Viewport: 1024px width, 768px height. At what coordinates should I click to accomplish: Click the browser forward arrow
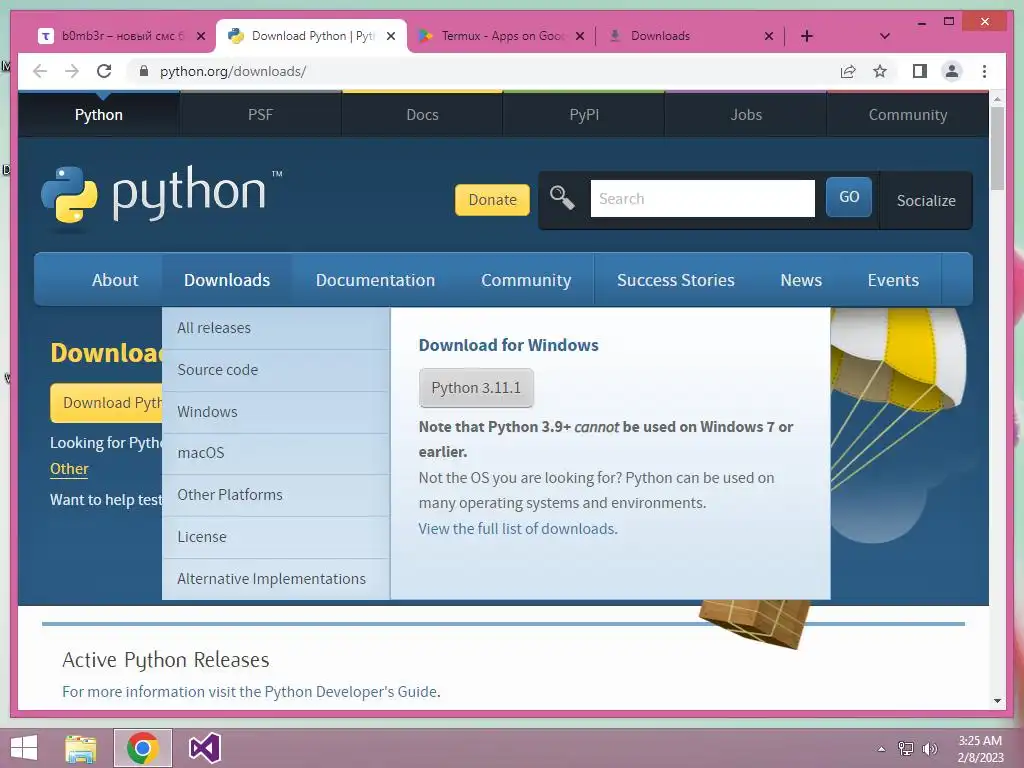point(72,71)
